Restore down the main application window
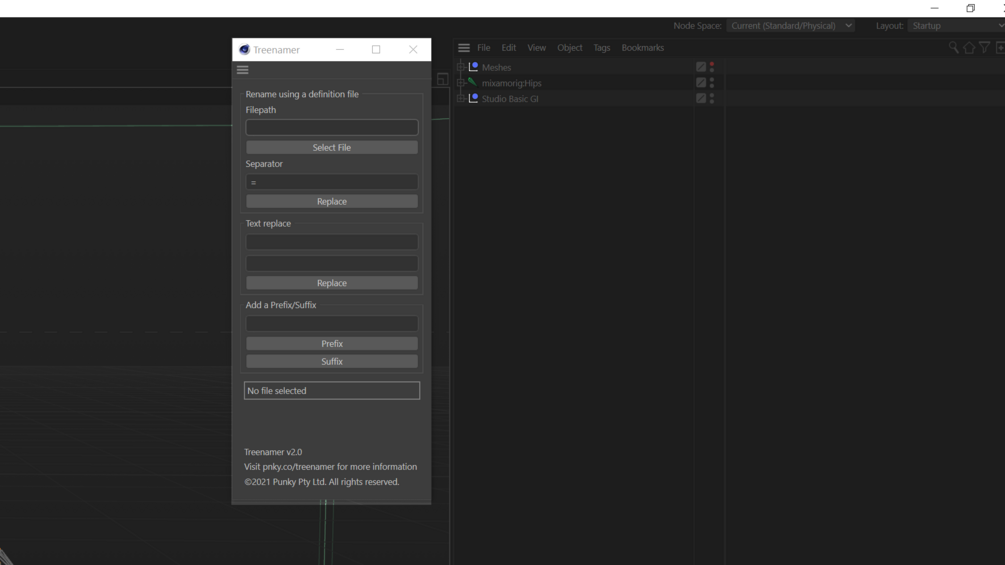This screenshot has width=1005, height=565. coord(970,8)
